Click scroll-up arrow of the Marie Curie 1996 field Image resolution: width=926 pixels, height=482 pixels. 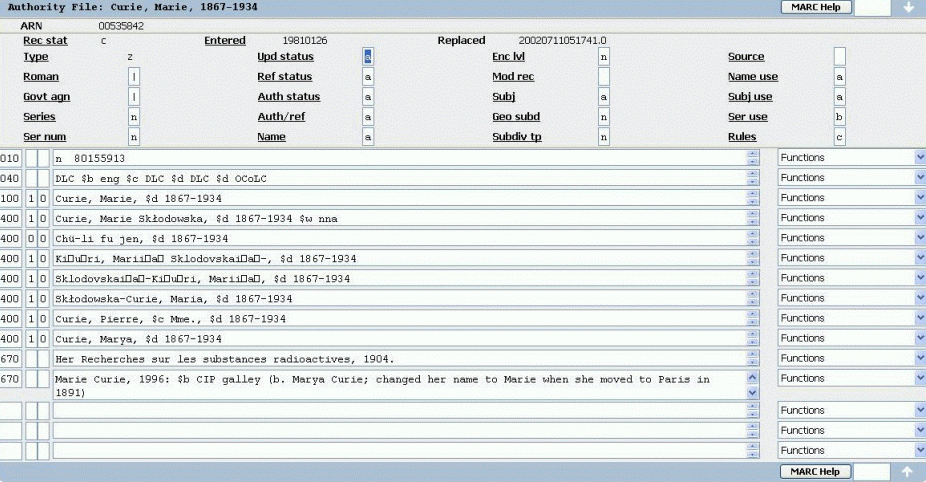(x=754, y=376)
